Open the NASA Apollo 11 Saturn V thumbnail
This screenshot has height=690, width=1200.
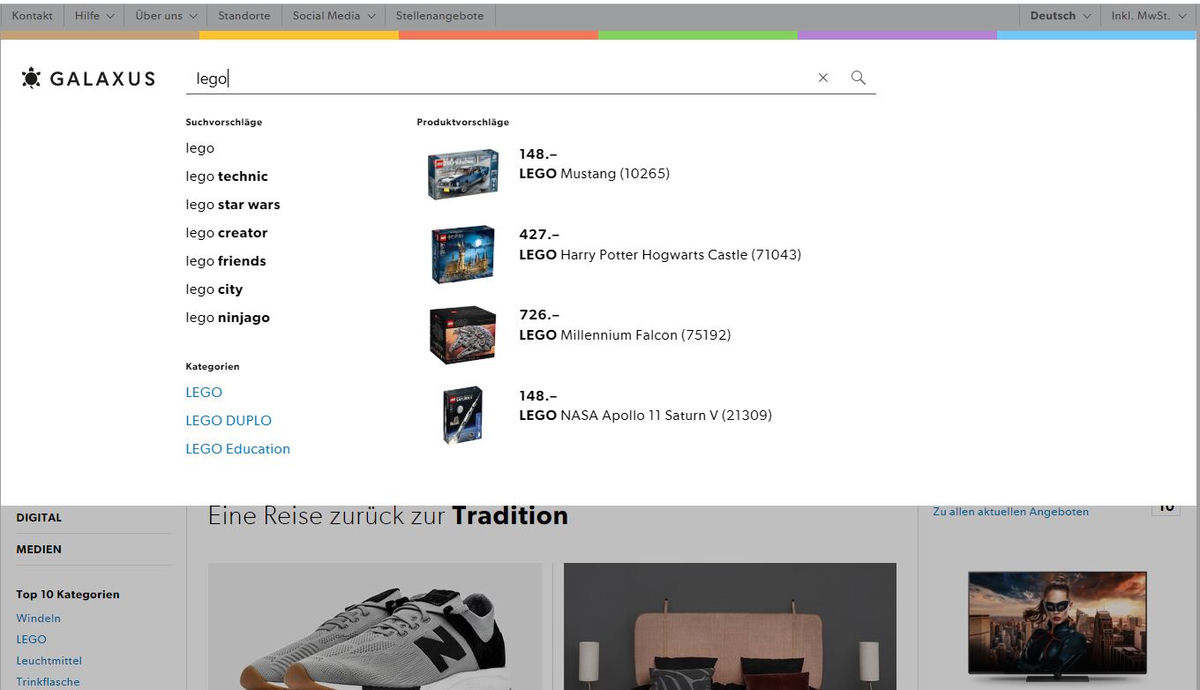(462, 414)
